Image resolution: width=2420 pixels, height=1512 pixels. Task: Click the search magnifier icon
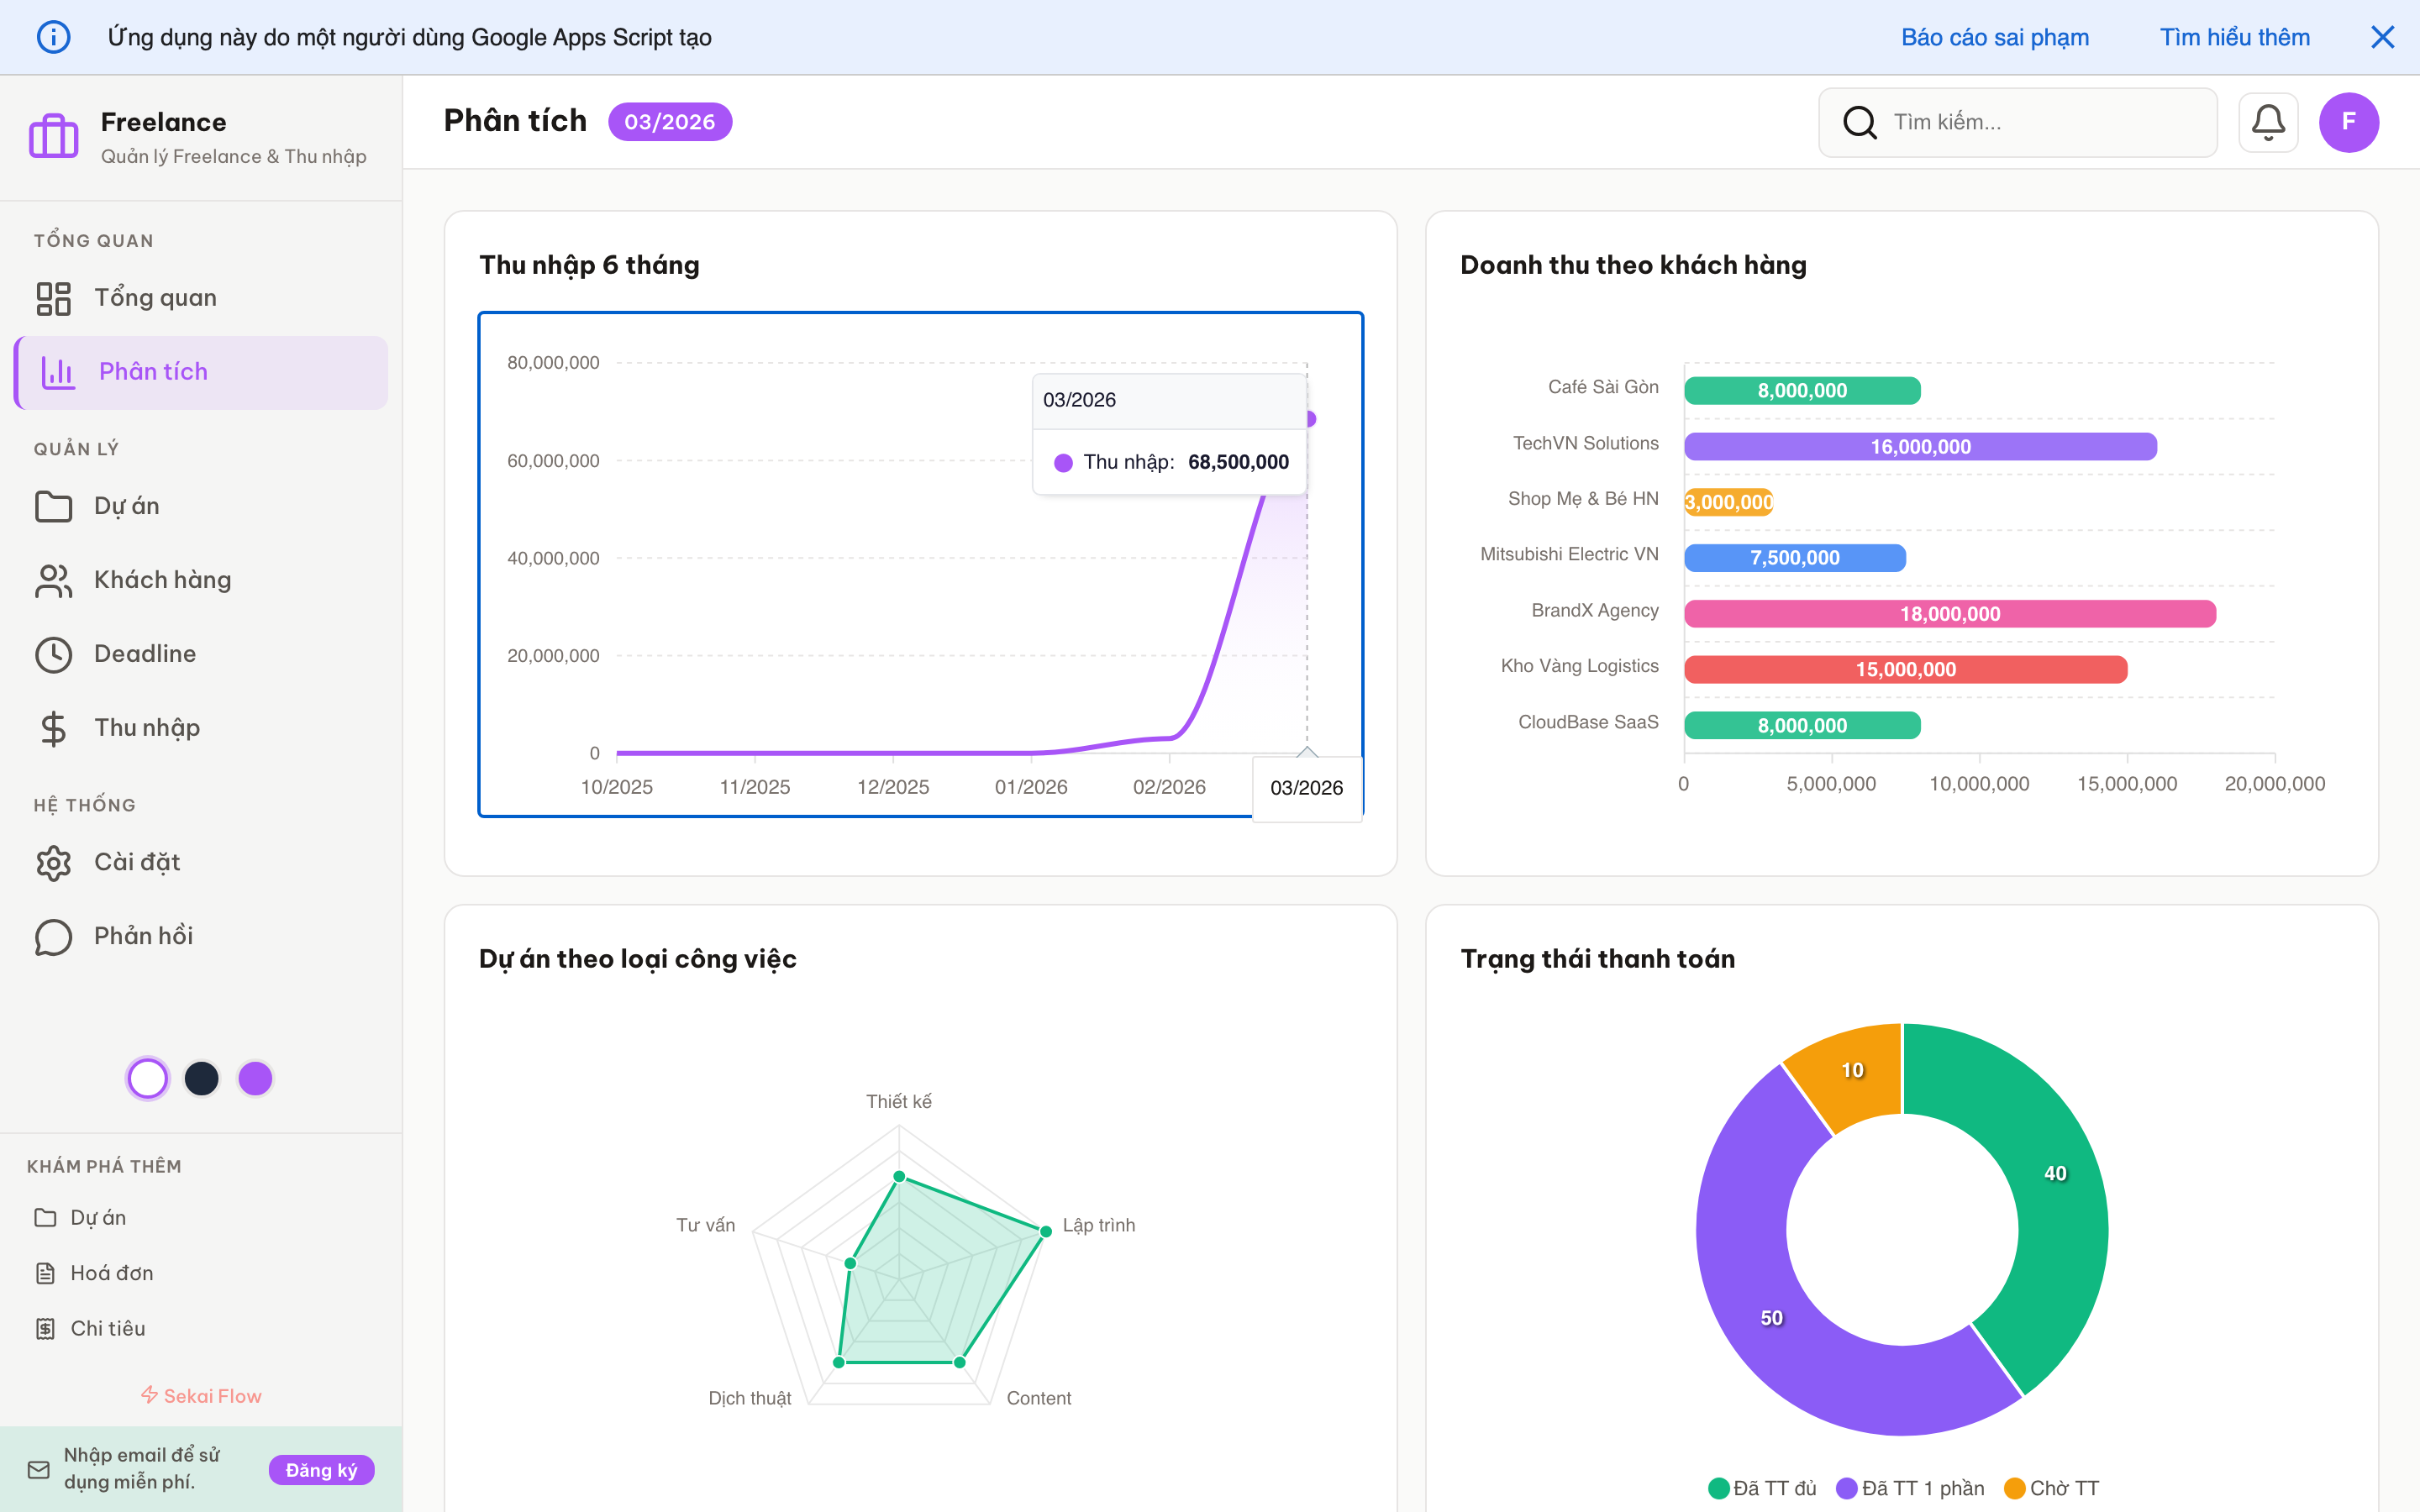point(1859,122)
